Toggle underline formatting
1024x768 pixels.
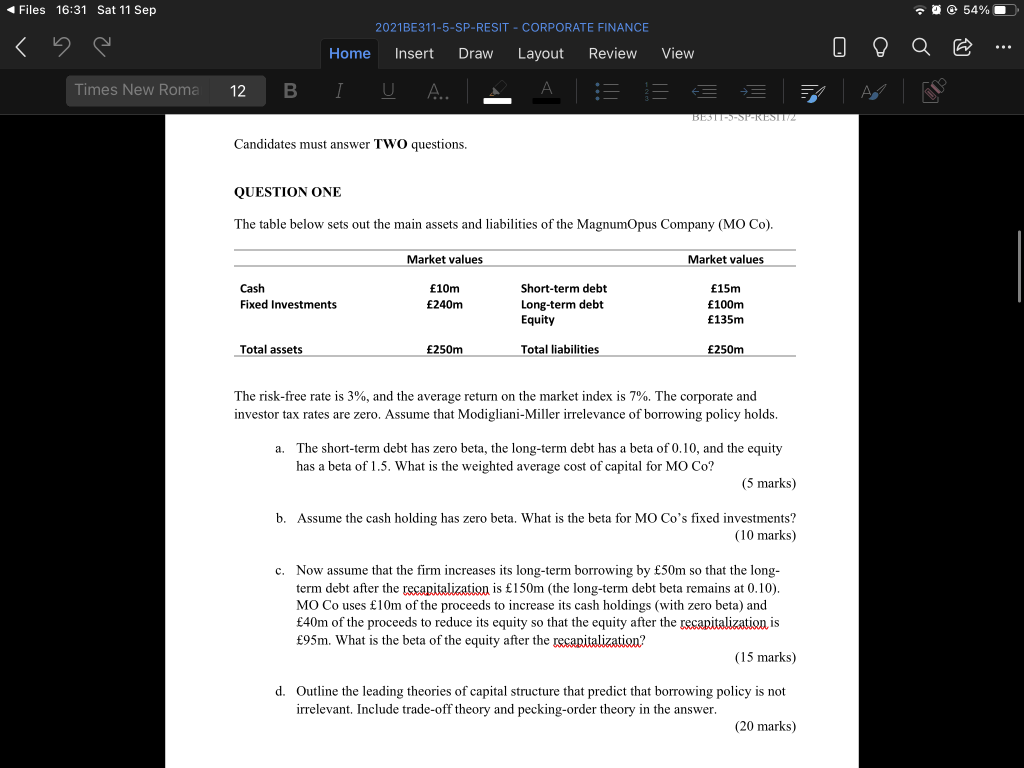tap(387, 90)
